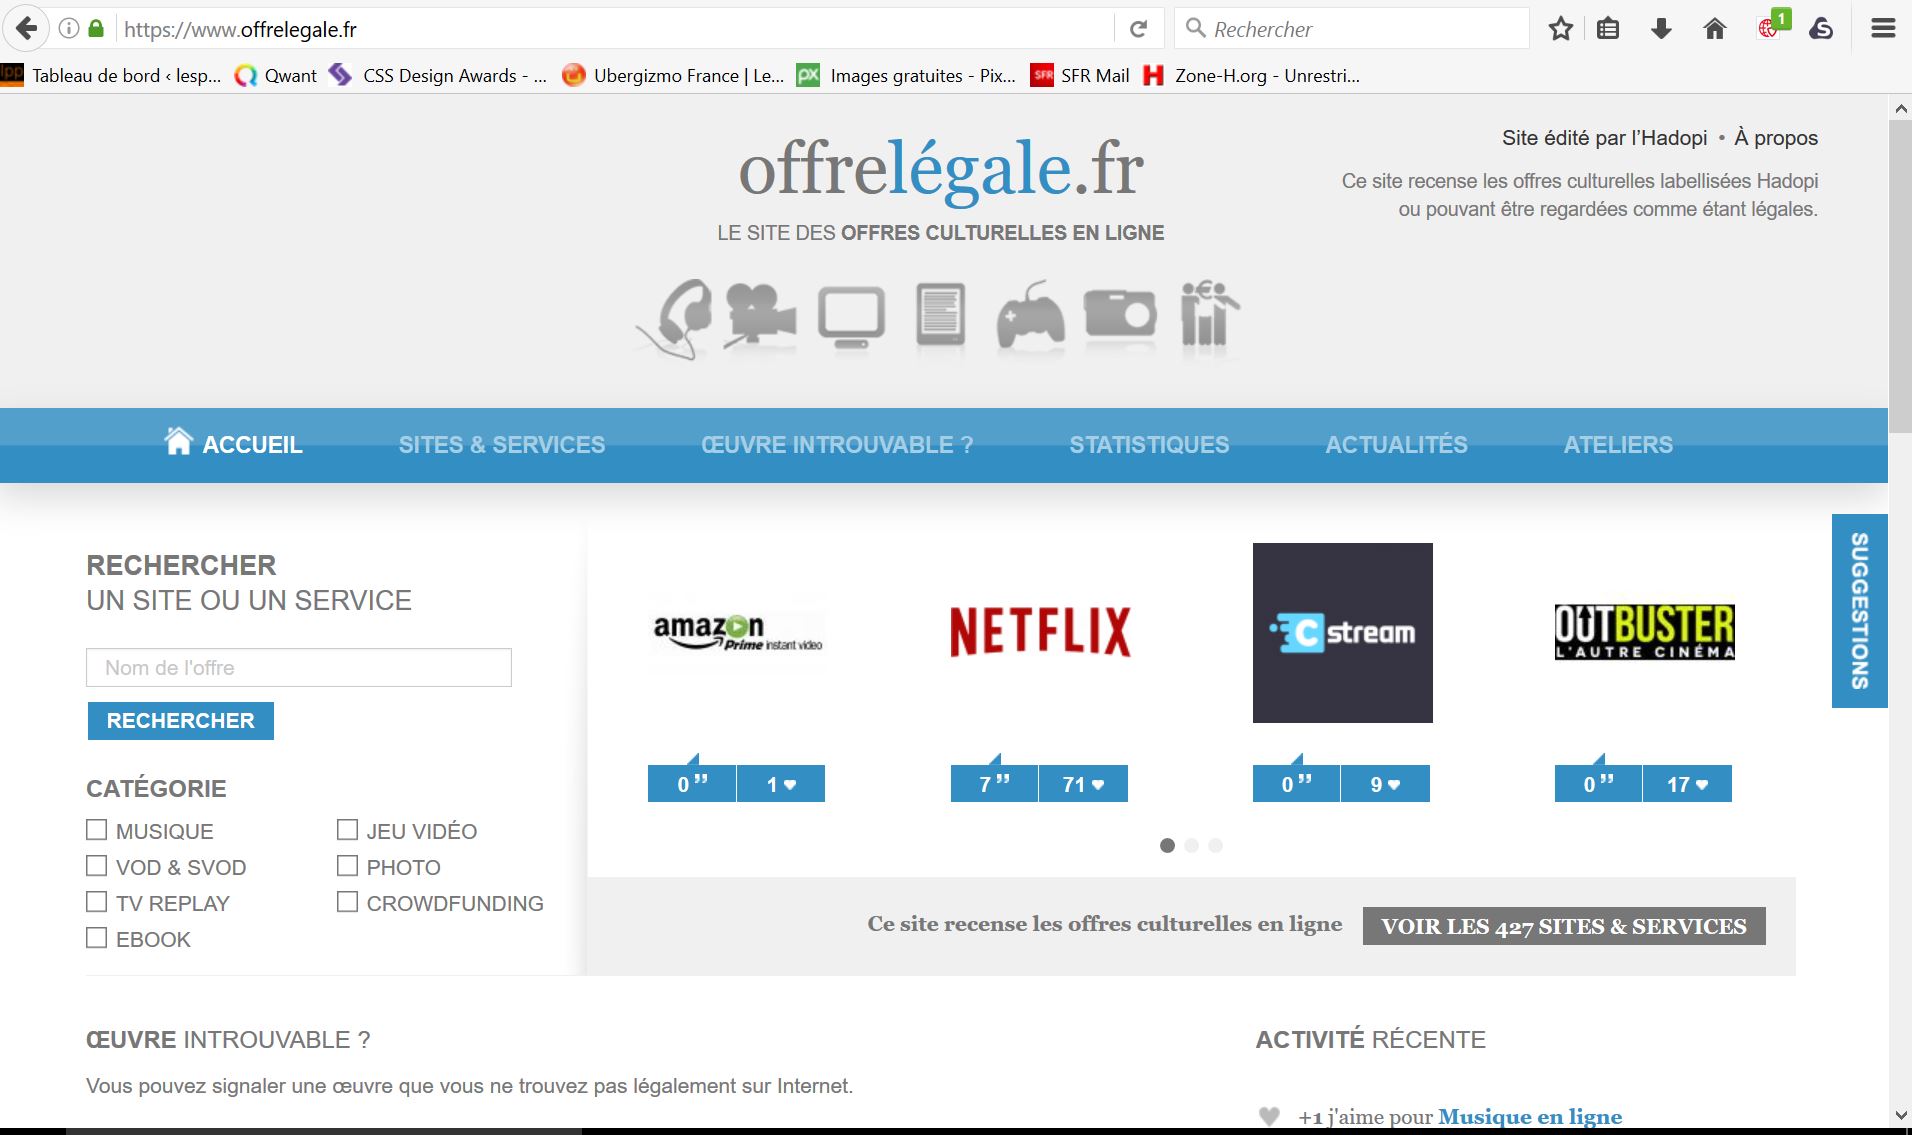The height and width of the screenshot is (1135, 1912).
Task: Click the ebook reader icon
Action: click(x=940, y=316)
